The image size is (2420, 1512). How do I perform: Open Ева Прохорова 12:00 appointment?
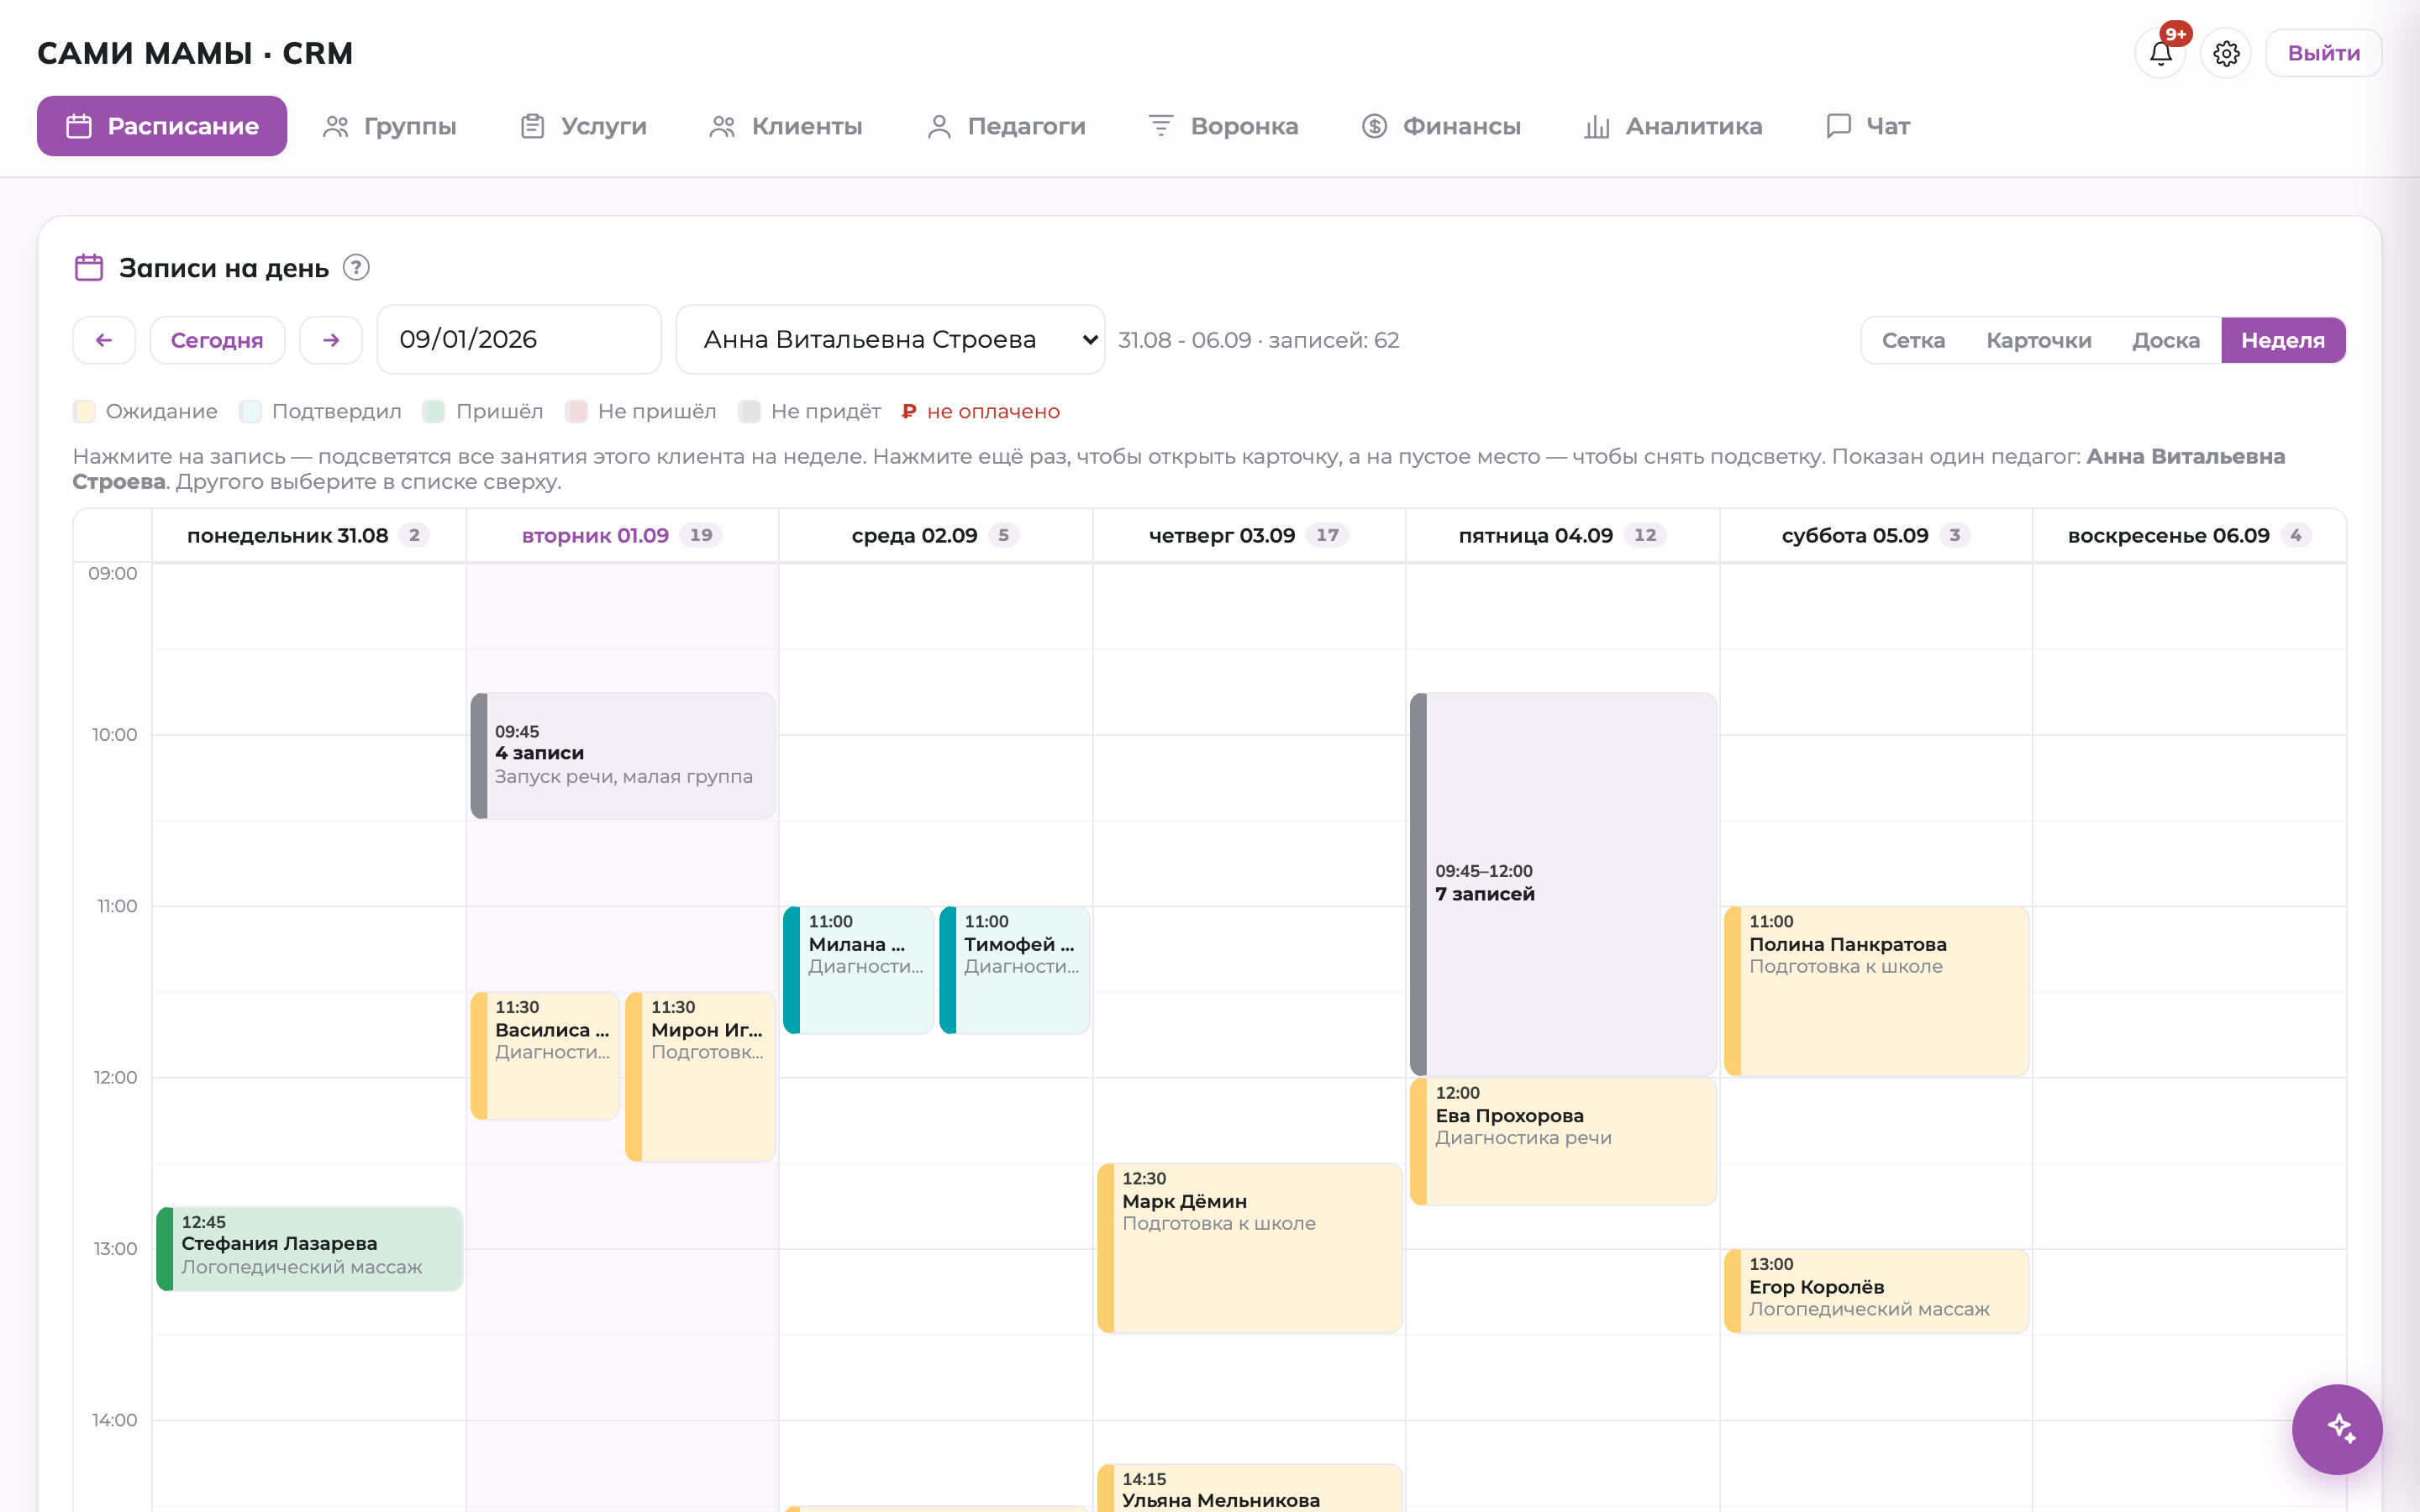coord(1563,1141)
